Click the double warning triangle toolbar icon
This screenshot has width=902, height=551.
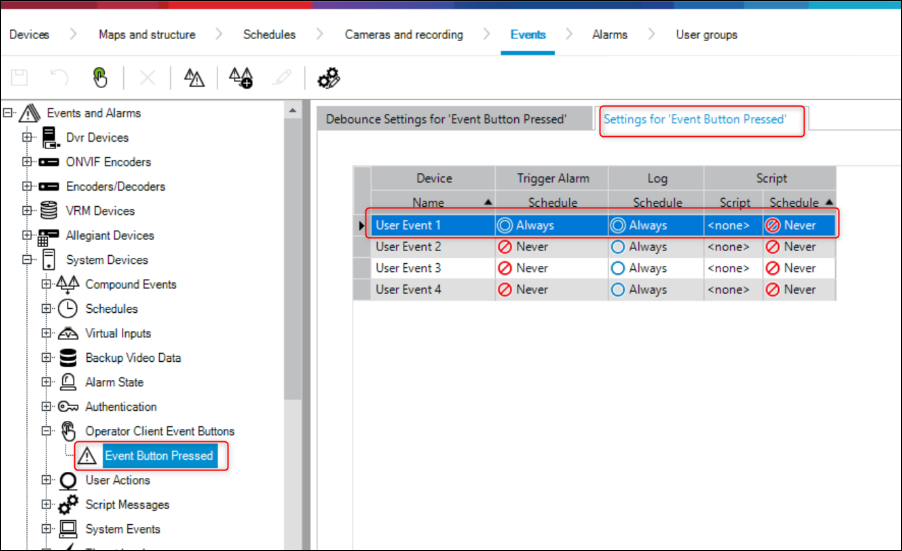(194, 78)
